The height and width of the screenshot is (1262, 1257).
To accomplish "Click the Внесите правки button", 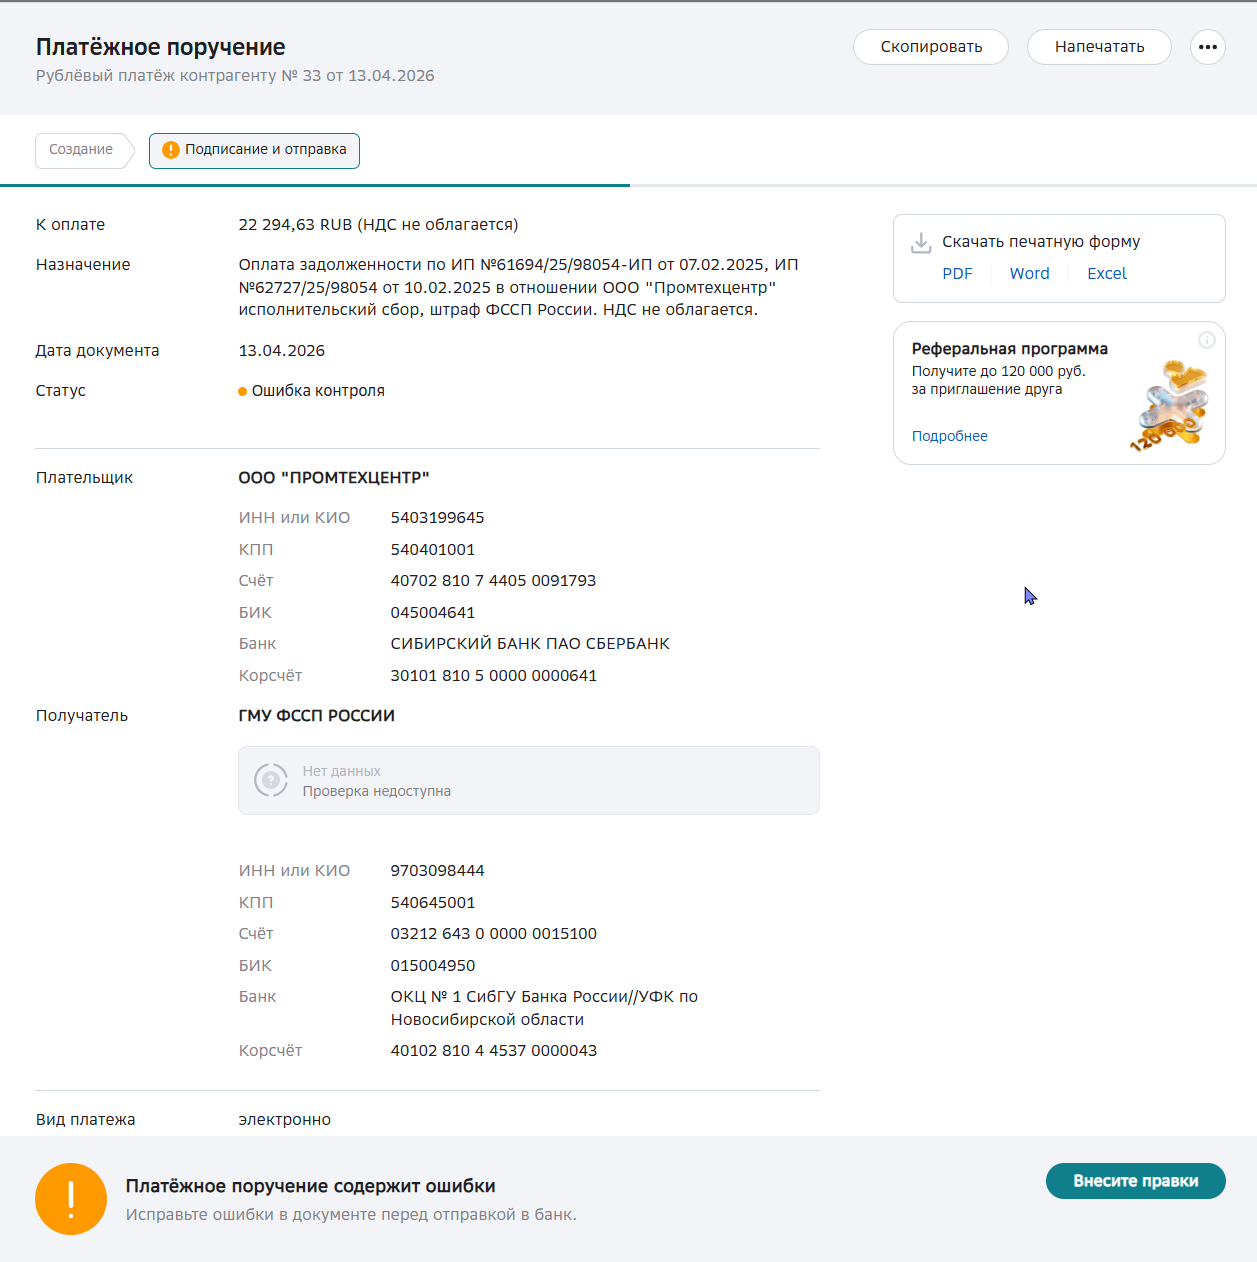I will click(1135, 1181).
